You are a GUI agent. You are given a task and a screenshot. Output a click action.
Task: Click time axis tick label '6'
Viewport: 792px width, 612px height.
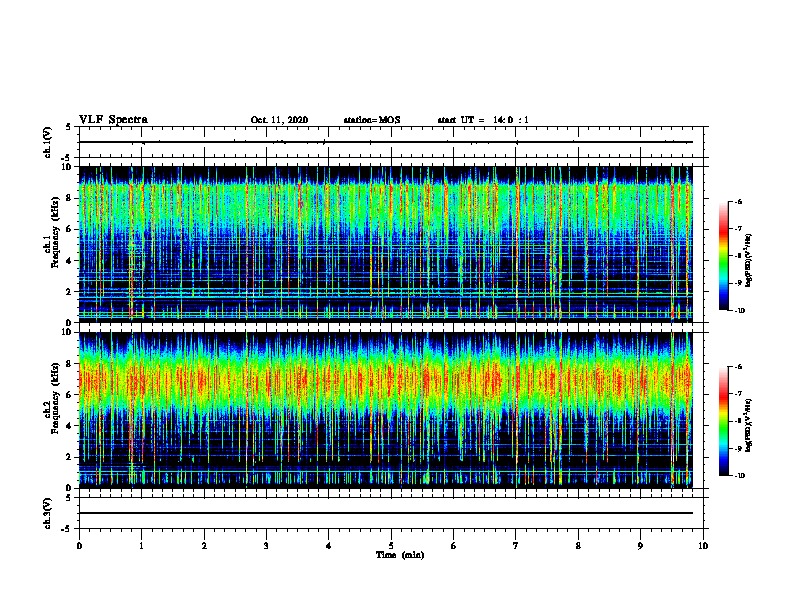pos(454,545)
